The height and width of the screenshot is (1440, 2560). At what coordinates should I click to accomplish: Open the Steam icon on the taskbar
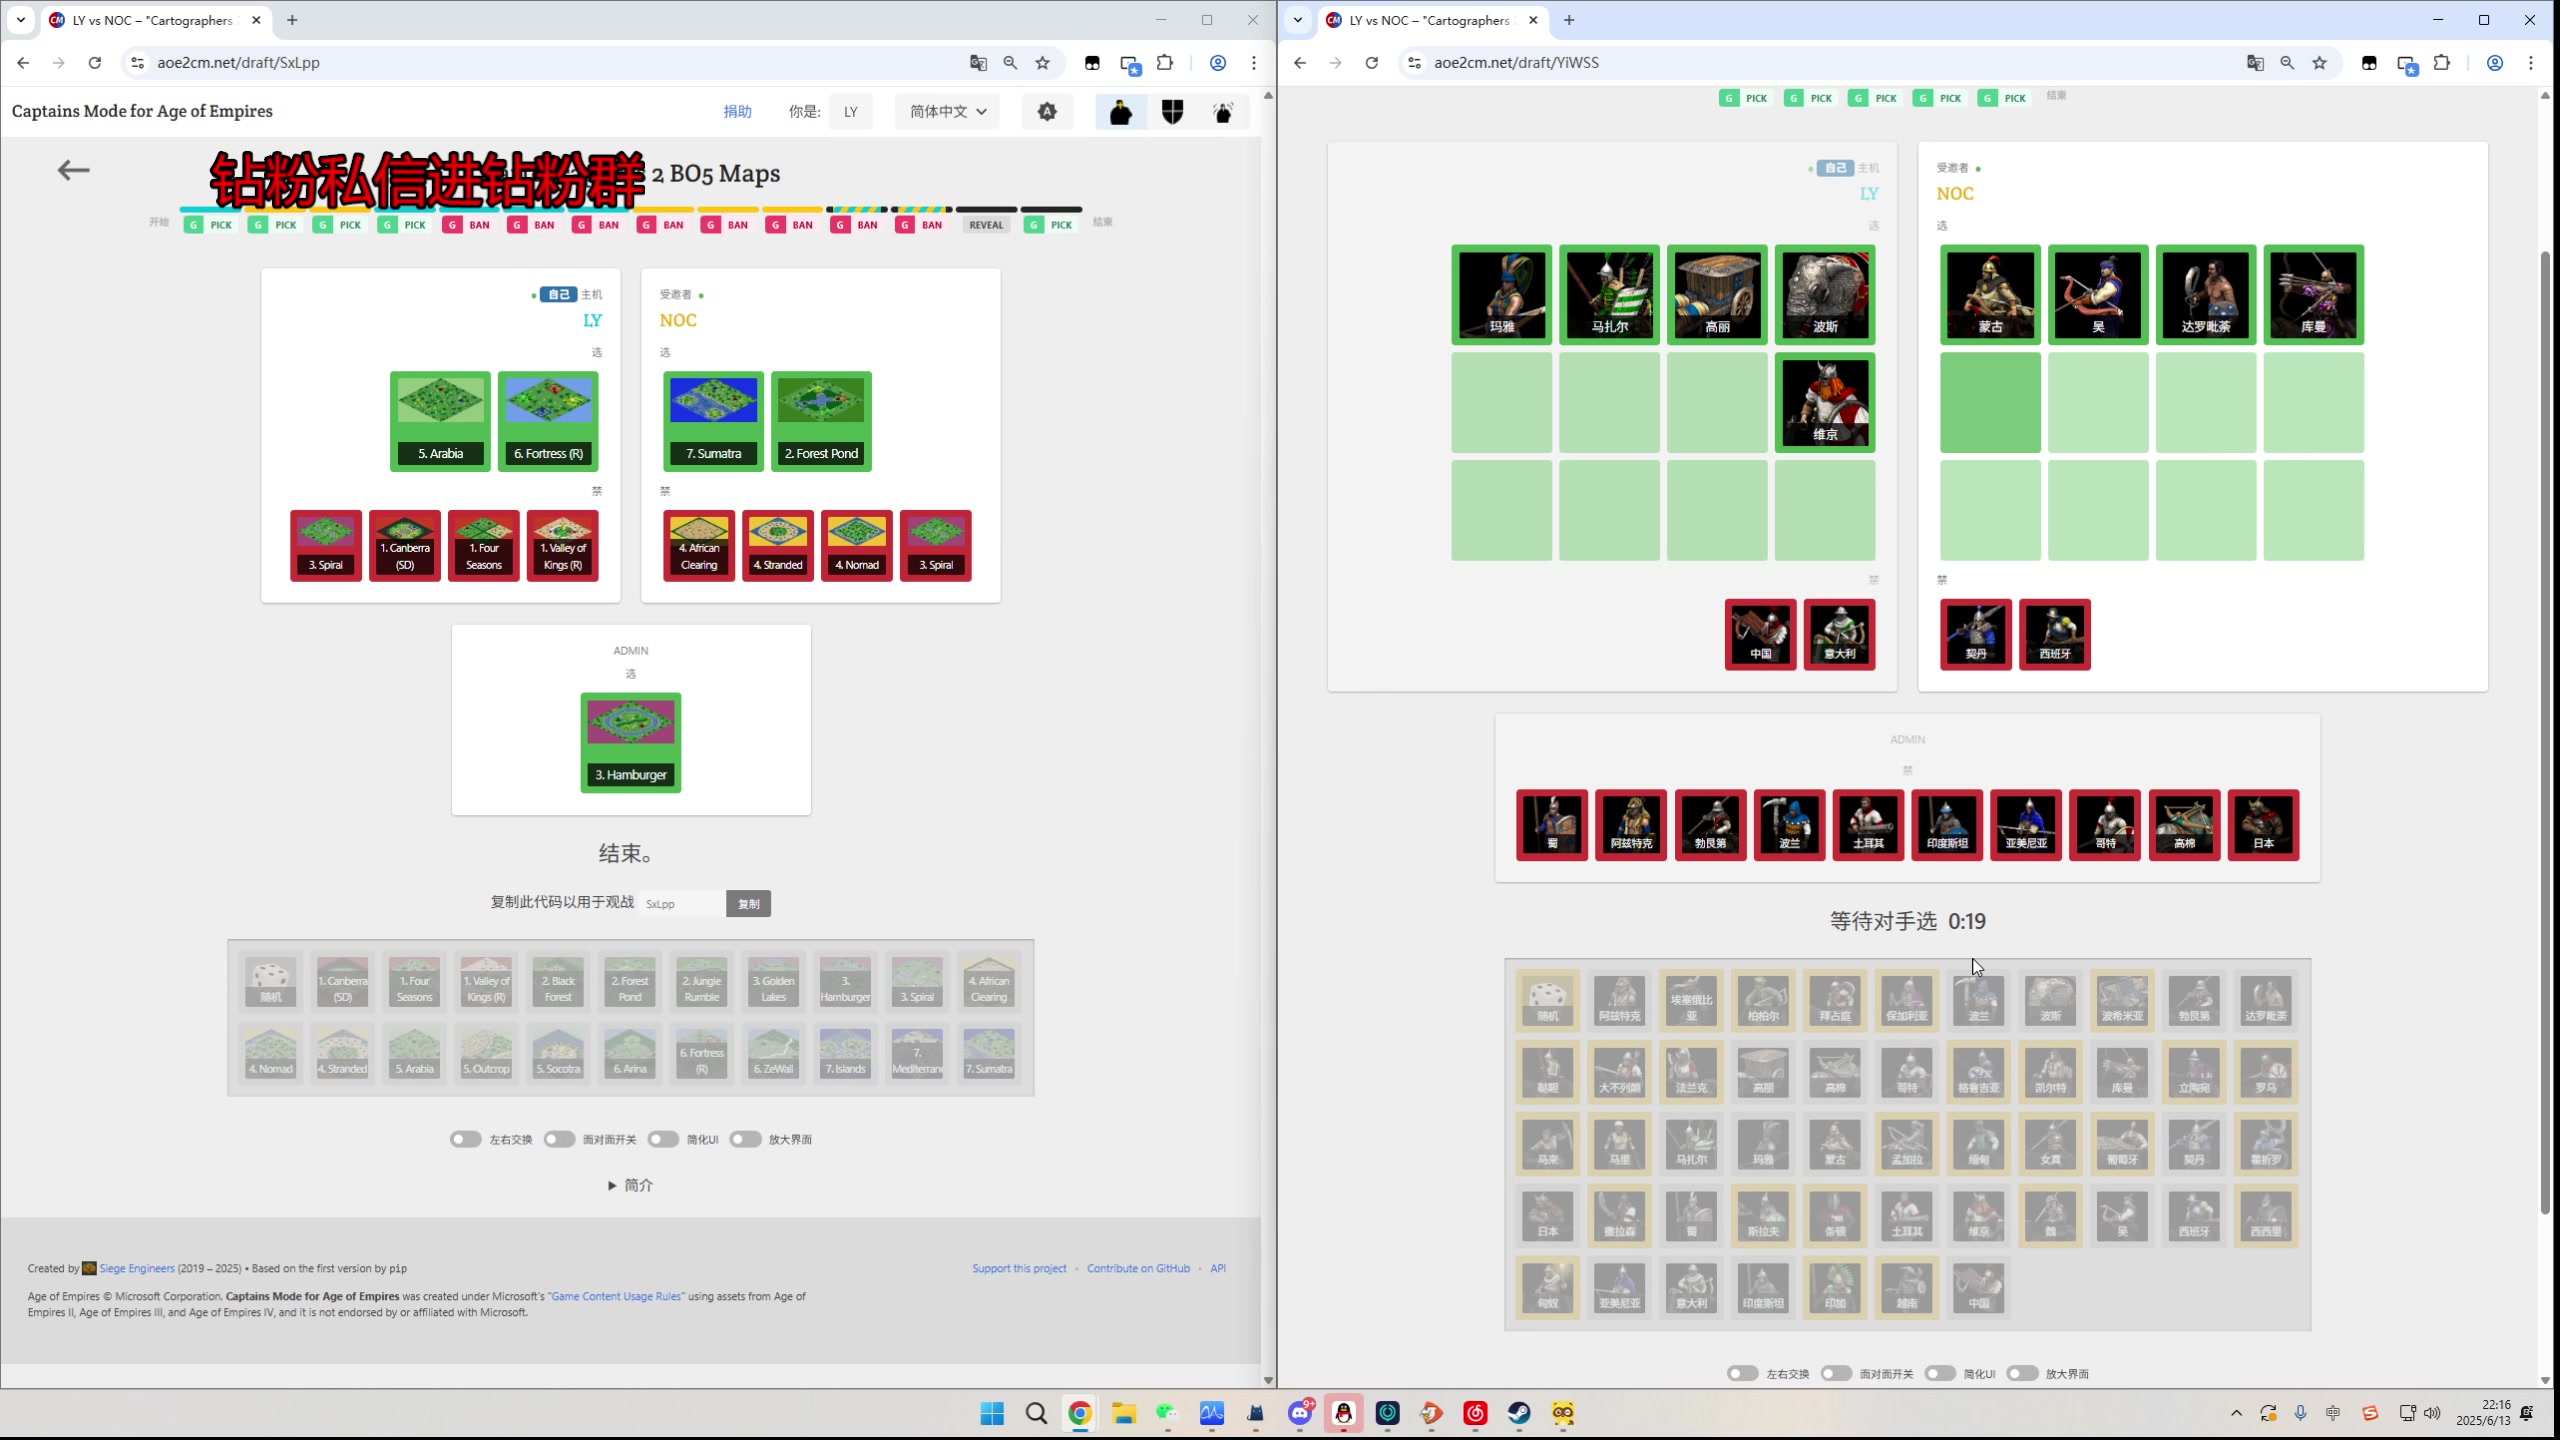(x=1519, y=1413)
